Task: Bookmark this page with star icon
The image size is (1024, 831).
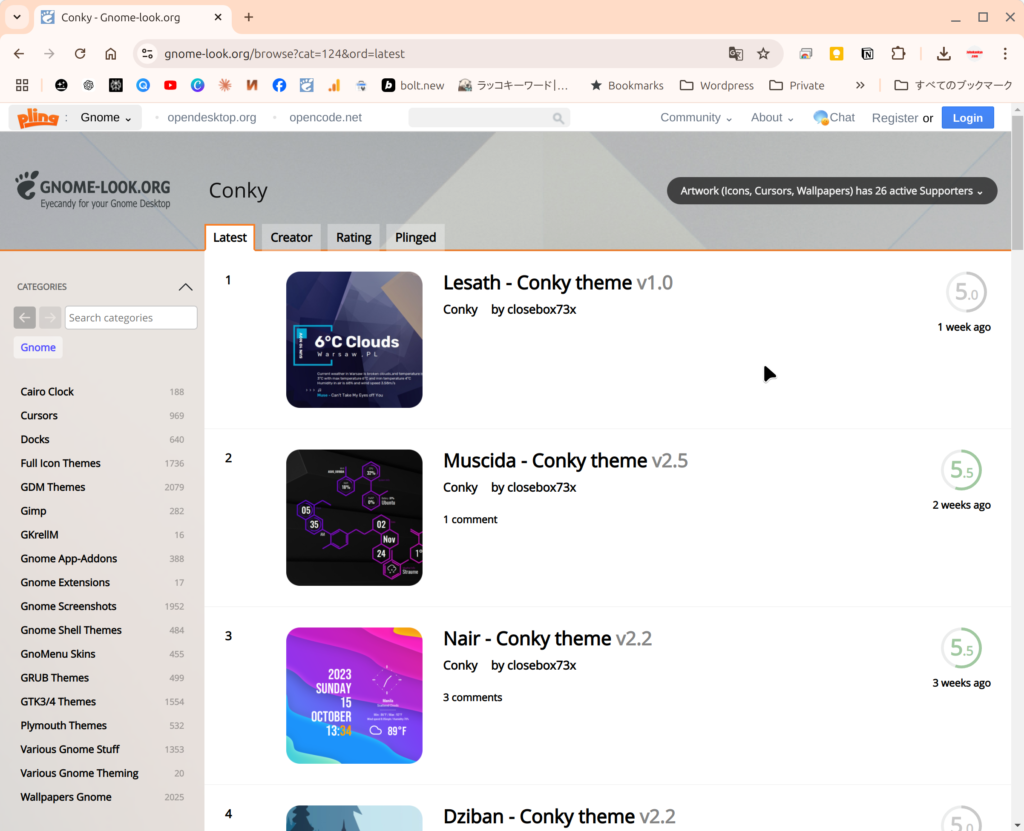Action: coord(763,54)
